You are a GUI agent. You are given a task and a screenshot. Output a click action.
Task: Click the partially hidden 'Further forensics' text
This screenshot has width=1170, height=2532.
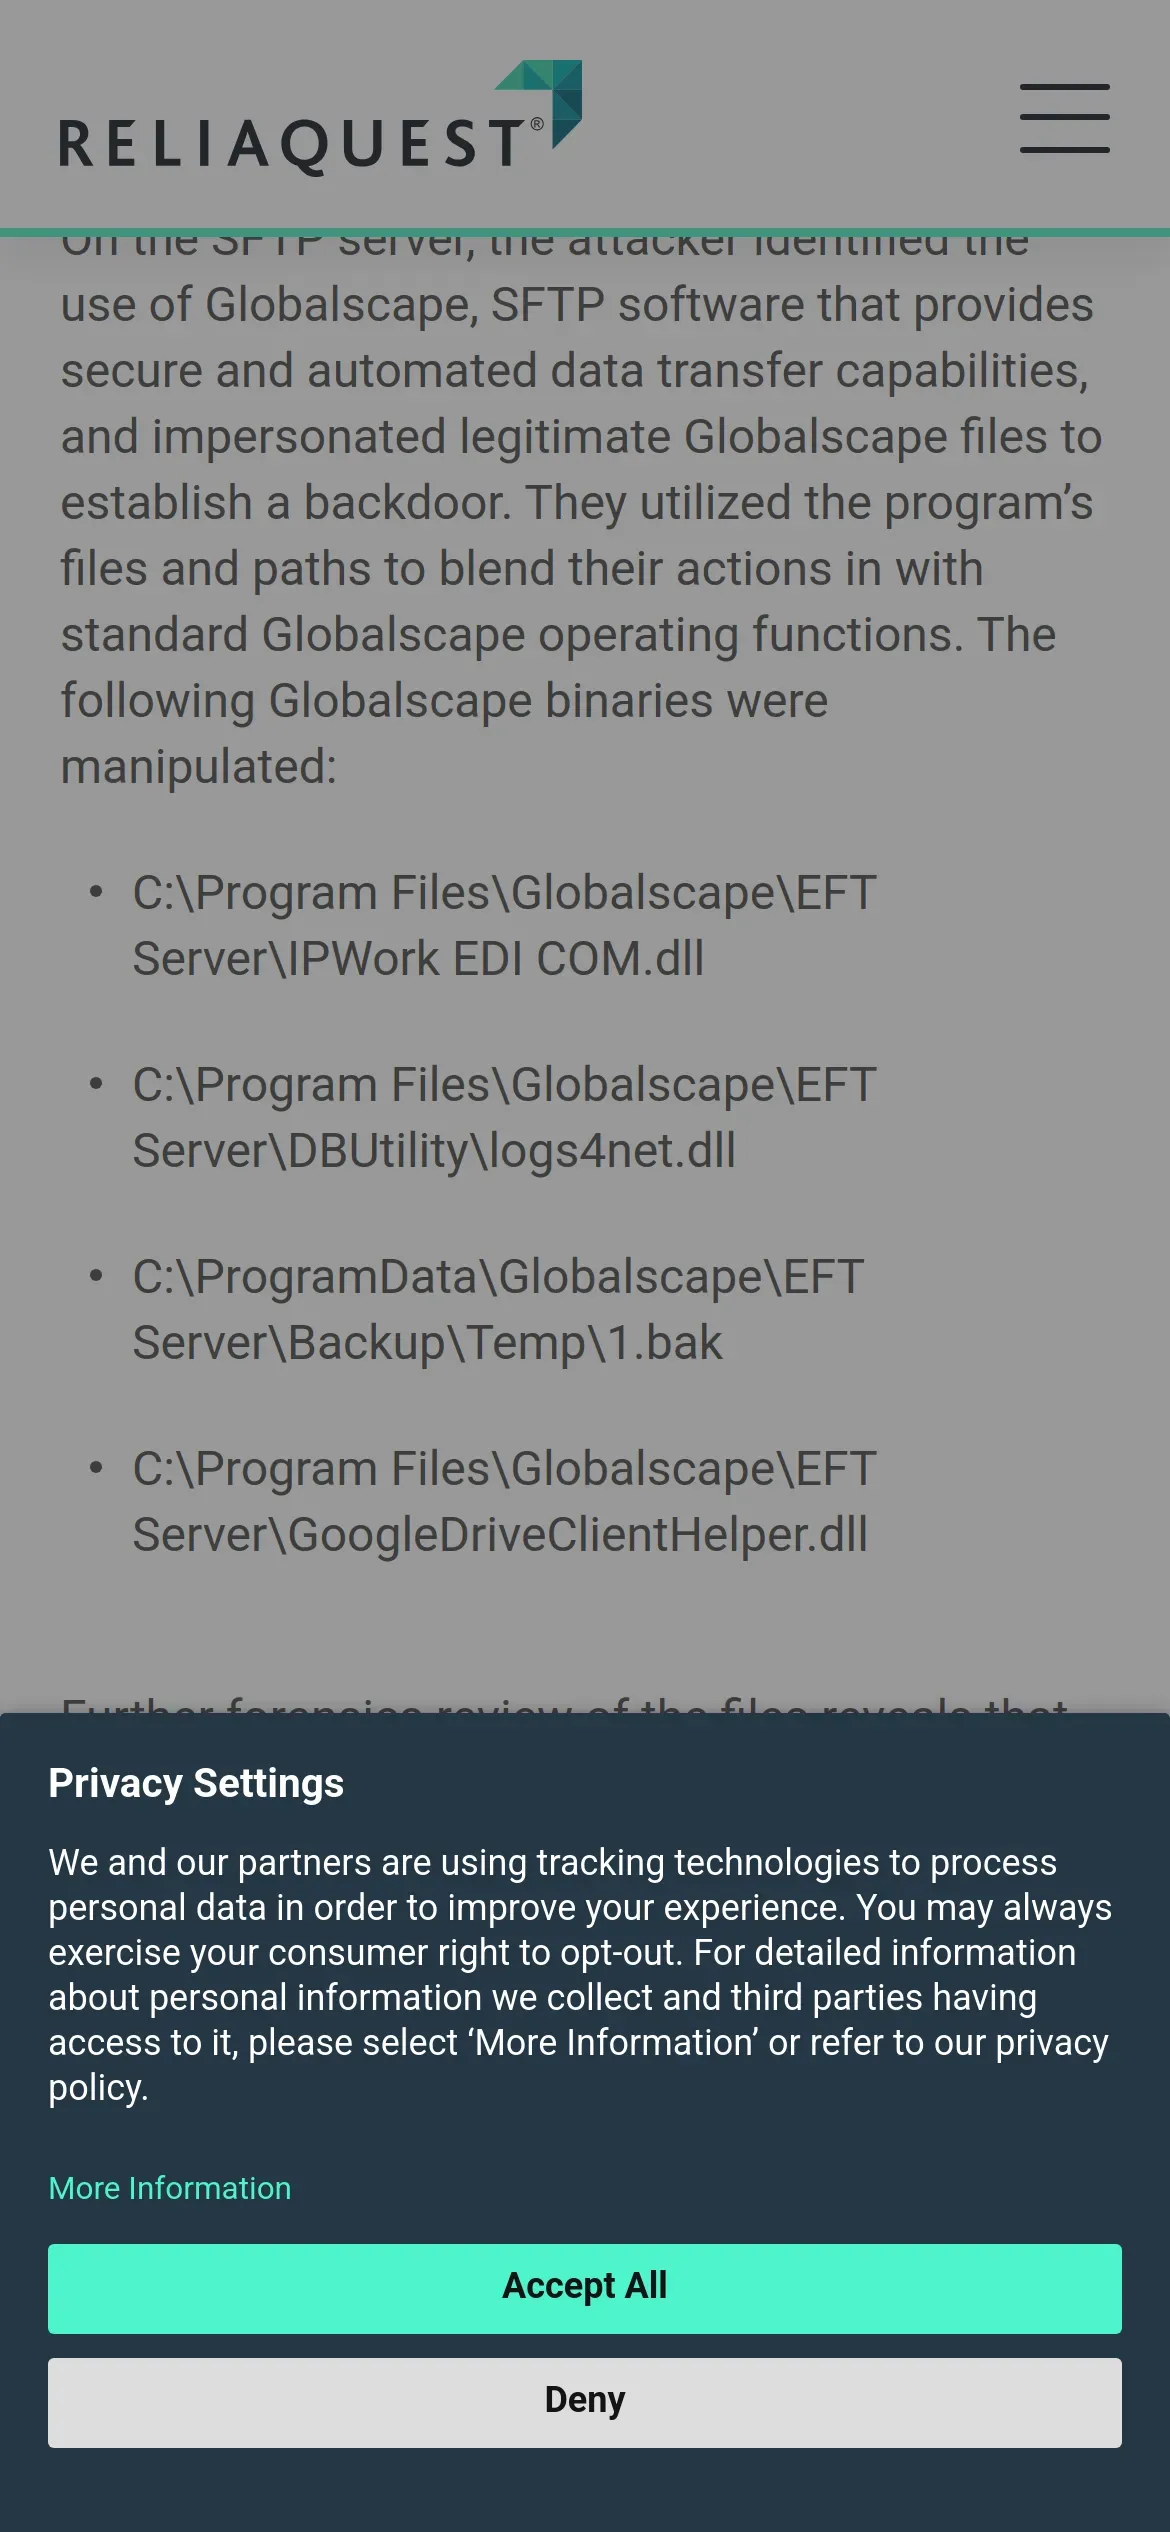click(564, 1704)
